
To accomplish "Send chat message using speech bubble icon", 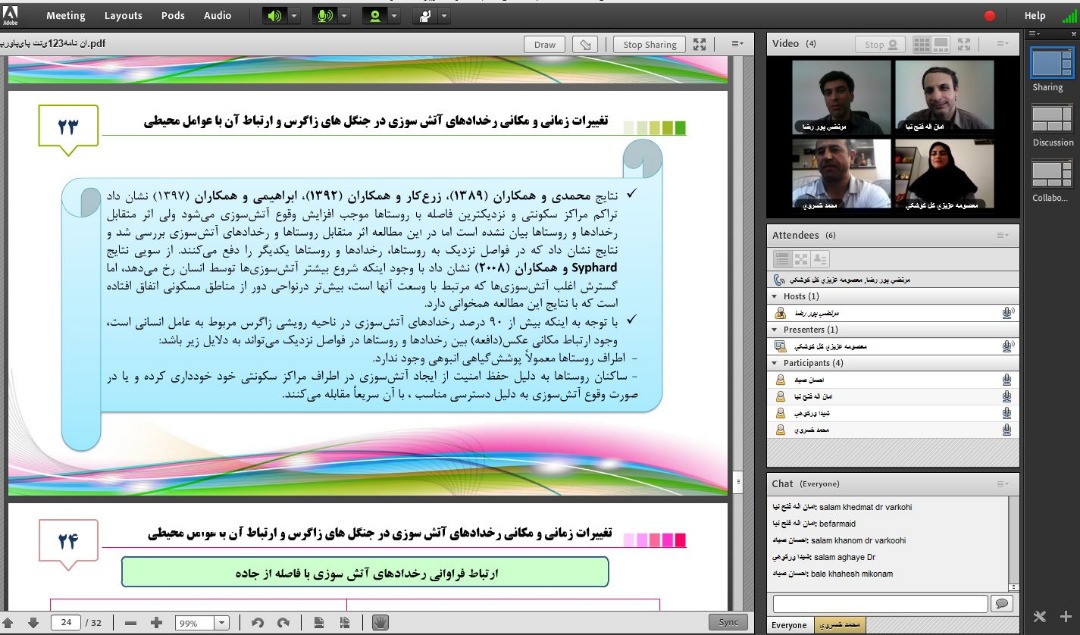I will coord(1001,604).
